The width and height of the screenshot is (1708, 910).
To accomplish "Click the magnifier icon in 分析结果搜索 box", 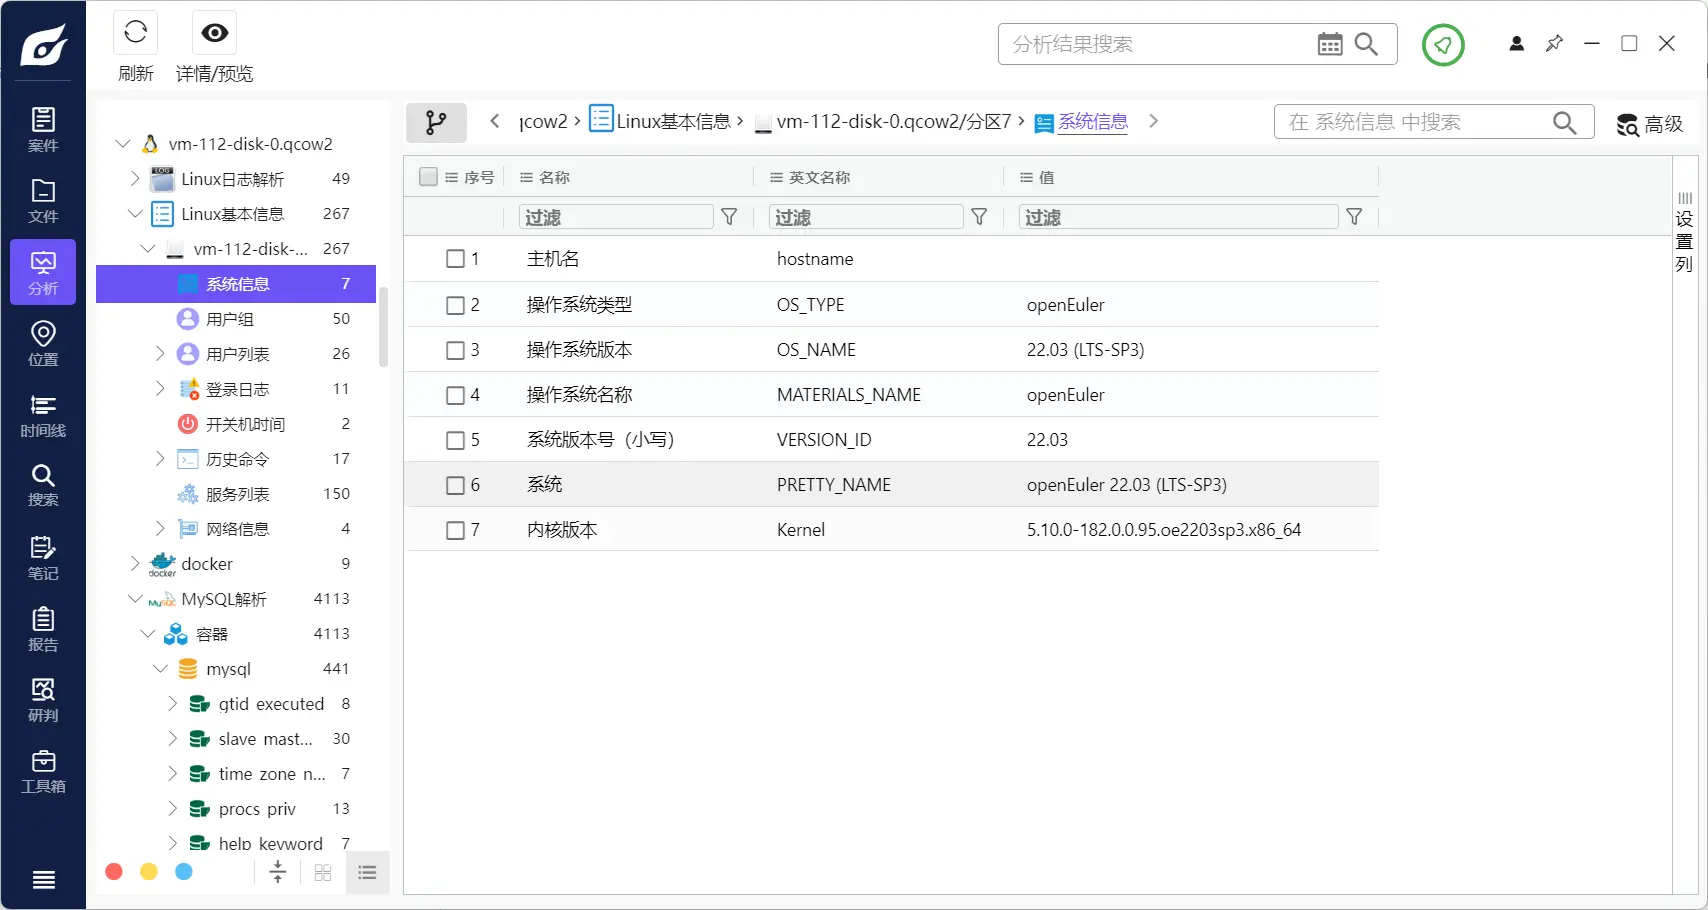I will pos(1366,44).
